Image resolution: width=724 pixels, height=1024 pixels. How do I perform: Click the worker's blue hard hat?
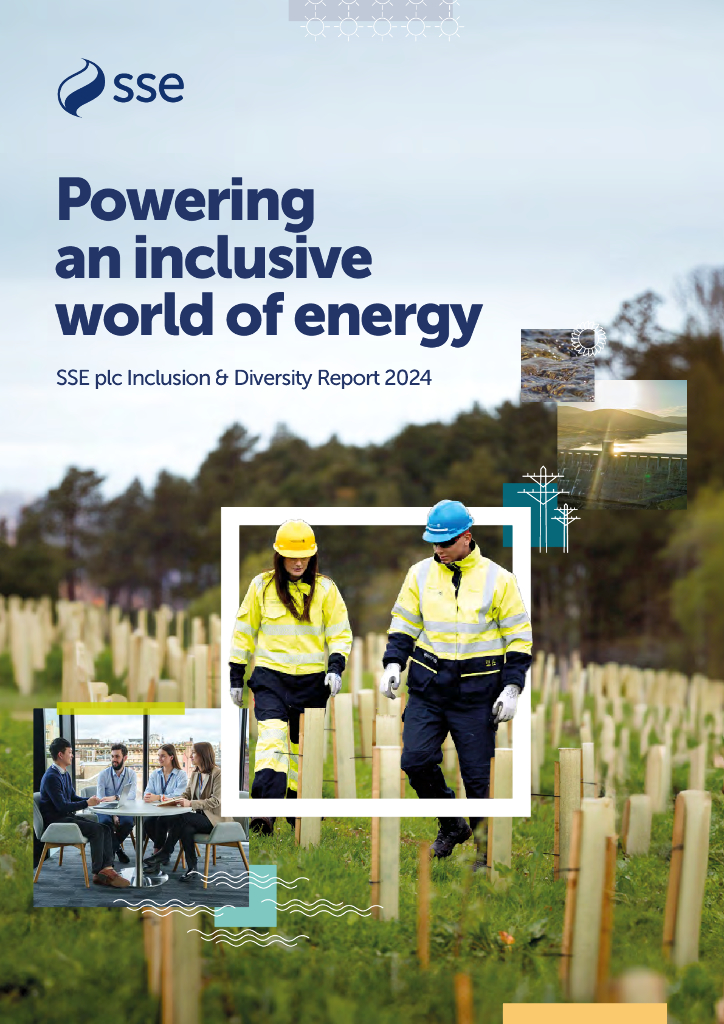coord(447,520)
